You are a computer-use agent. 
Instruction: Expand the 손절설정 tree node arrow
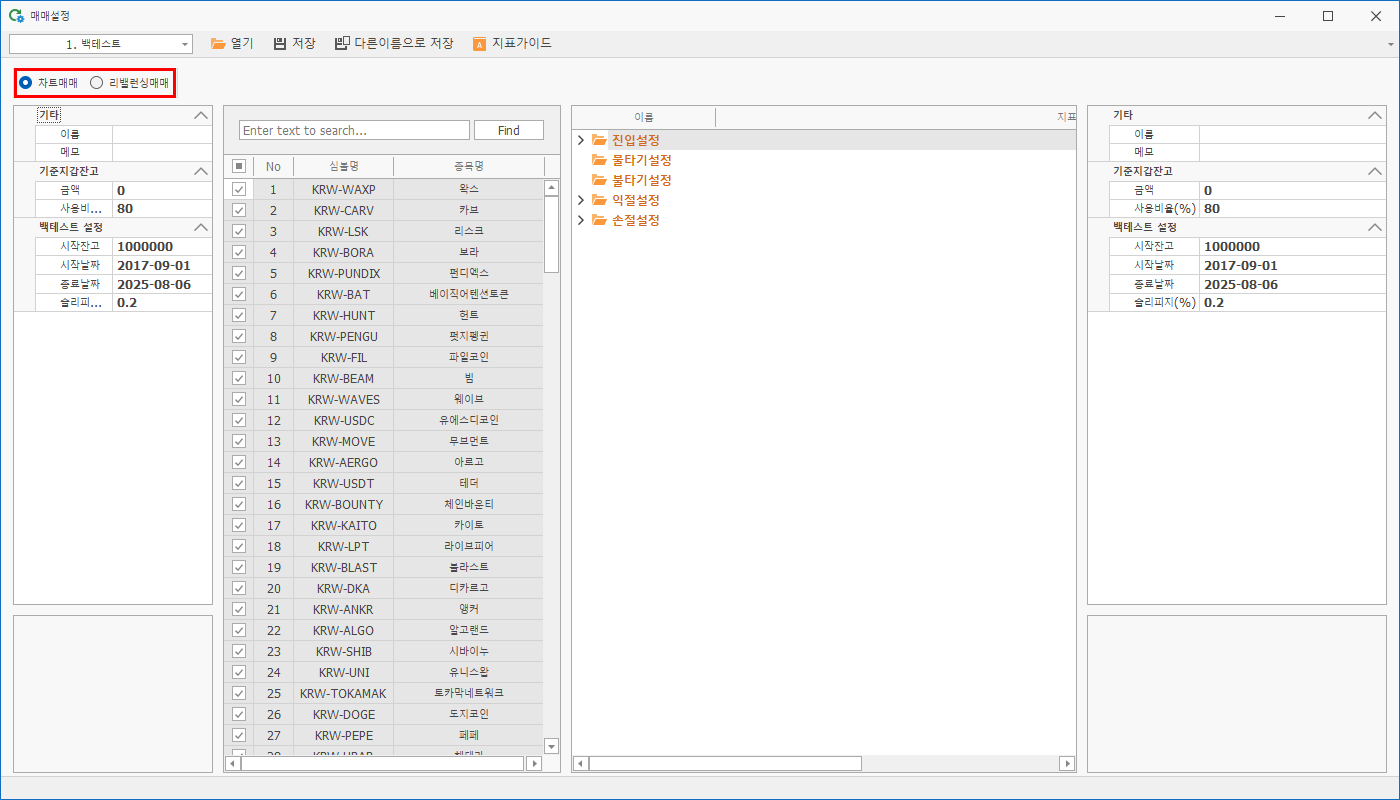click(581, 220)
